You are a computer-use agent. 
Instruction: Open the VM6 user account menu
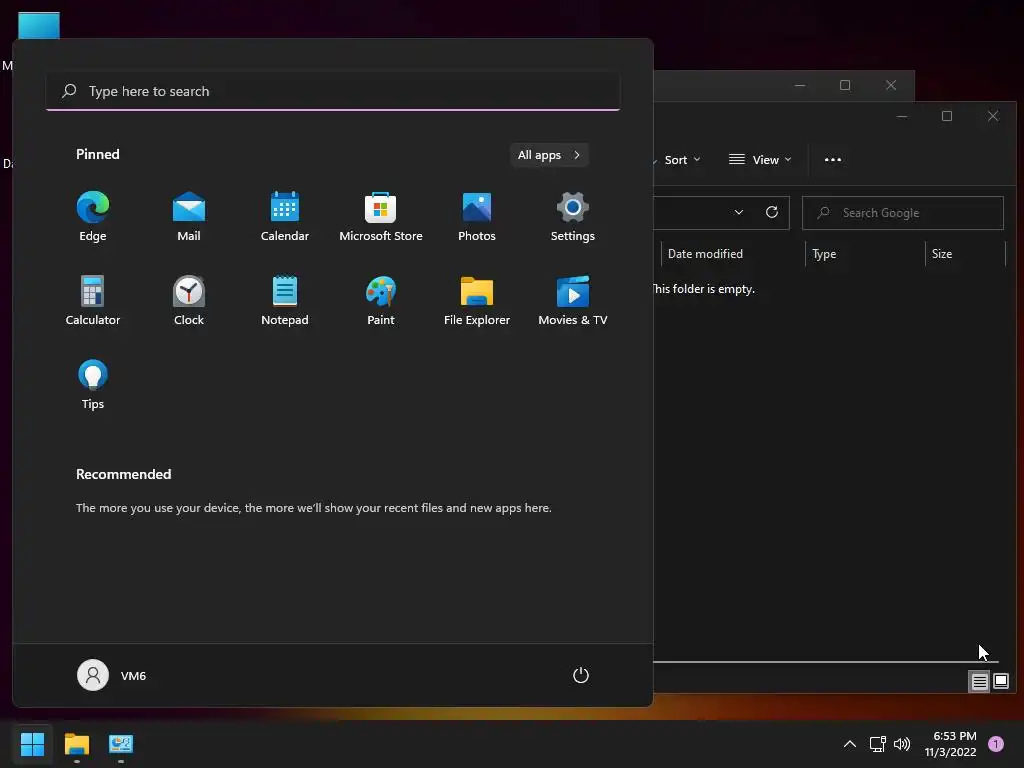112,675
